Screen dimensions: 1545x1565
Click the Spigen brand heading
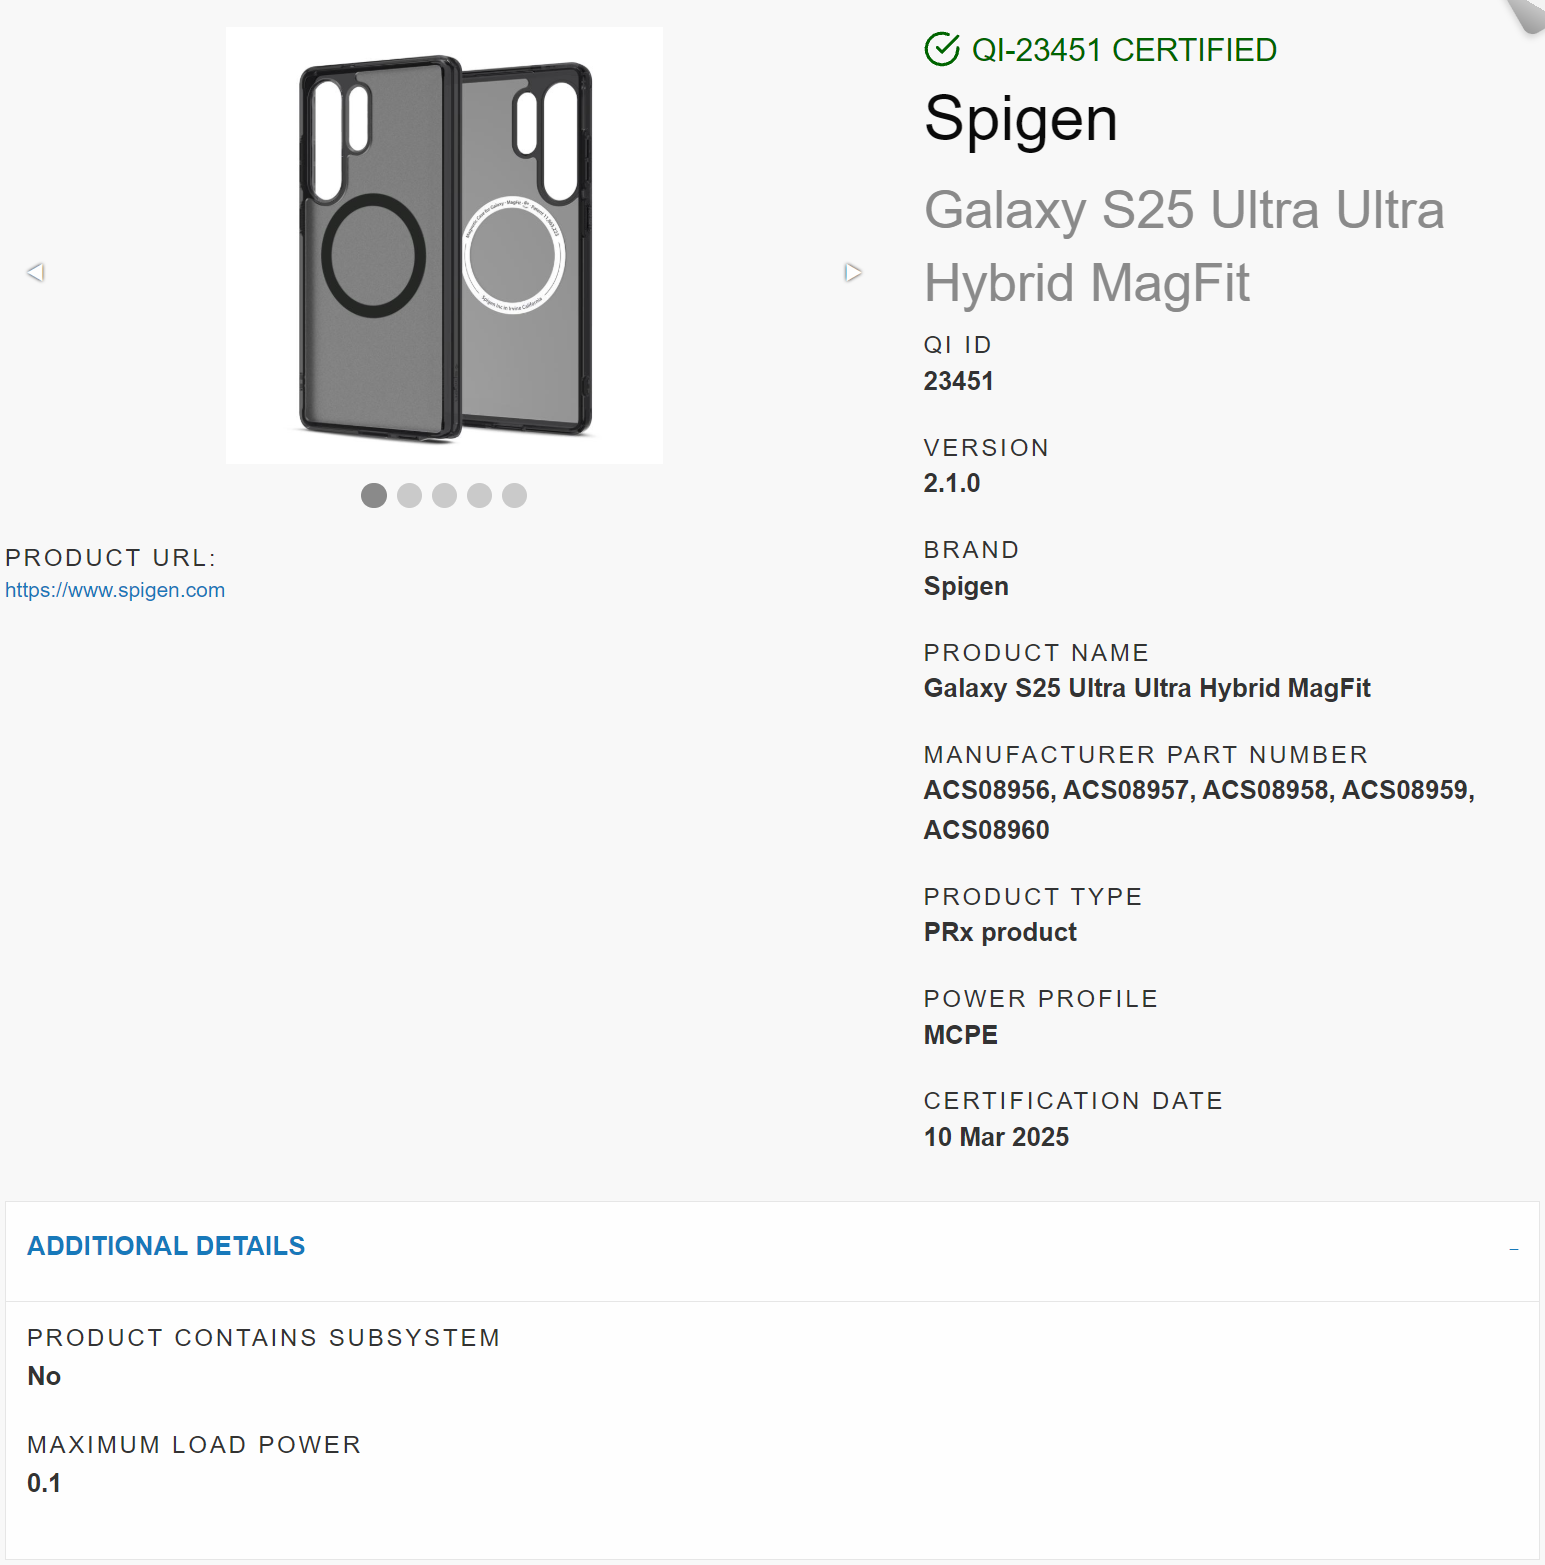pyautogui.click(x=1020, y=119)
